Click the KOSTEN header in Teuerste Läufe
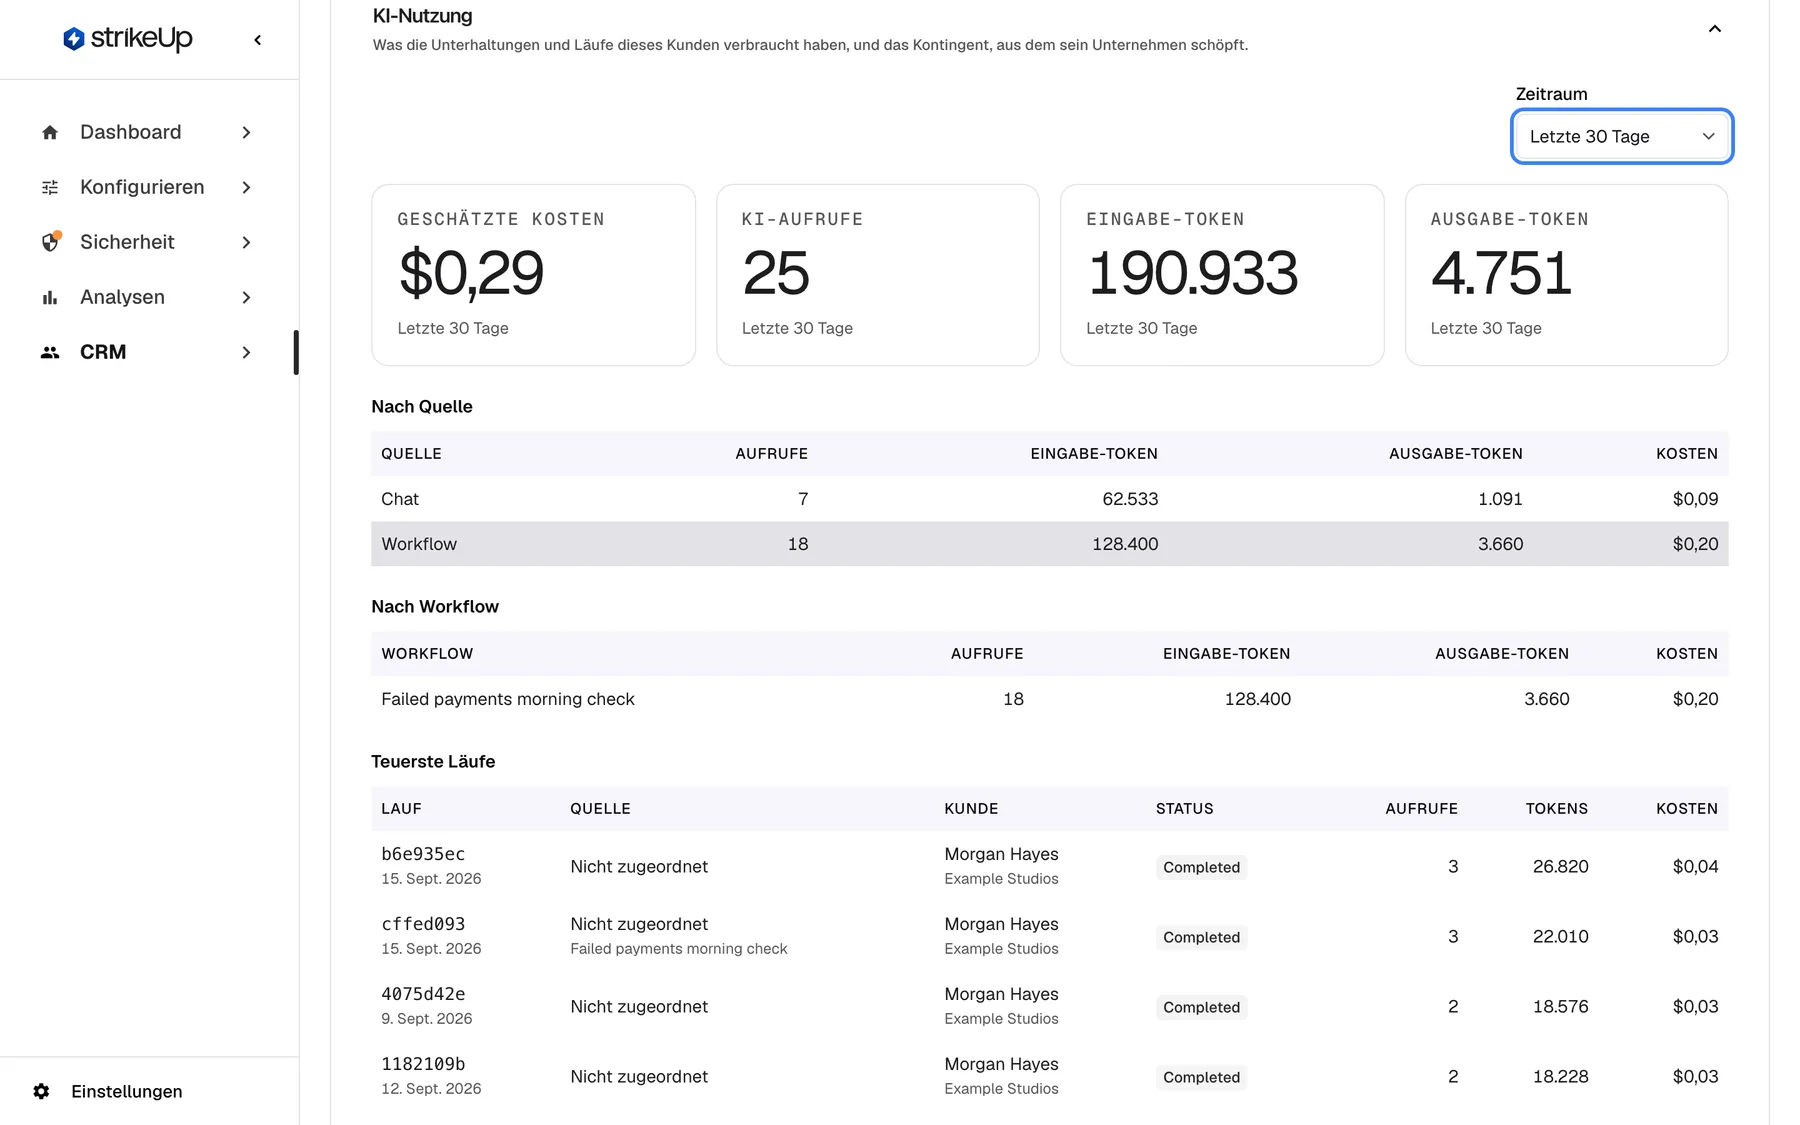The height and width of the screenshot is (1125, 1800). coord(1686,808)
